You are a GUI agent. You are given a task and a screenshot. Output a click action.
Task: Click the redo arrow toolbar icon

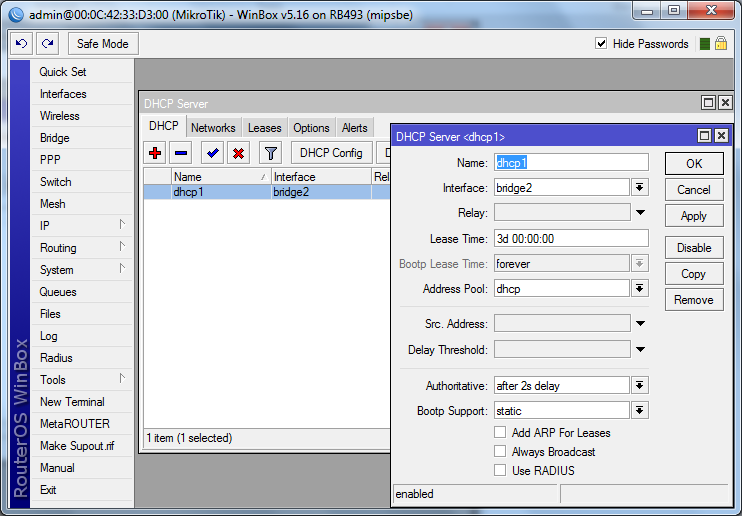[47, 44]
